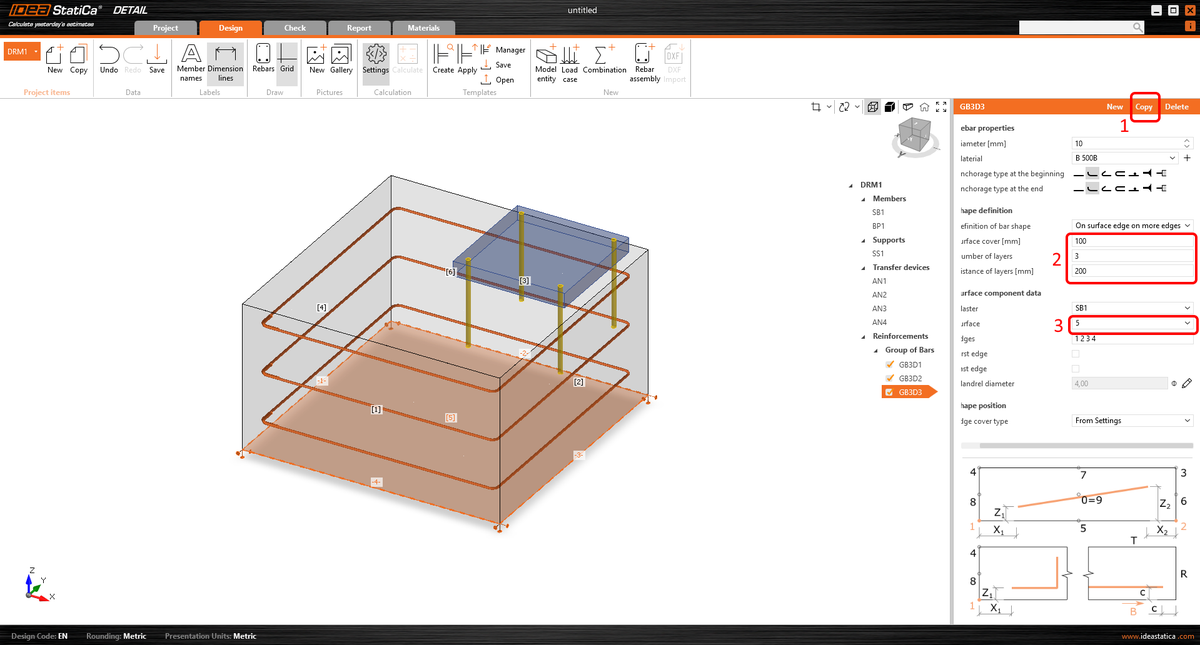This screenshot has height=645, width=1200.
Task: Click the Delete button in GB3D3 header
Action: click(1178, 106)
